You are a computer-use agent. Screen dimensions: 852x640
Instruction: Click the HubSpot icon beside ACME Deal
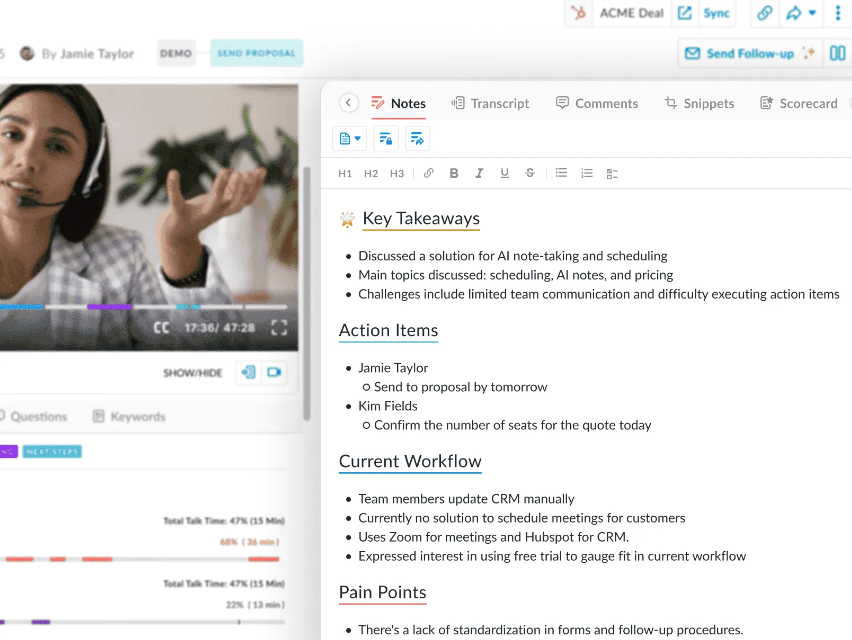coord(579,12)
